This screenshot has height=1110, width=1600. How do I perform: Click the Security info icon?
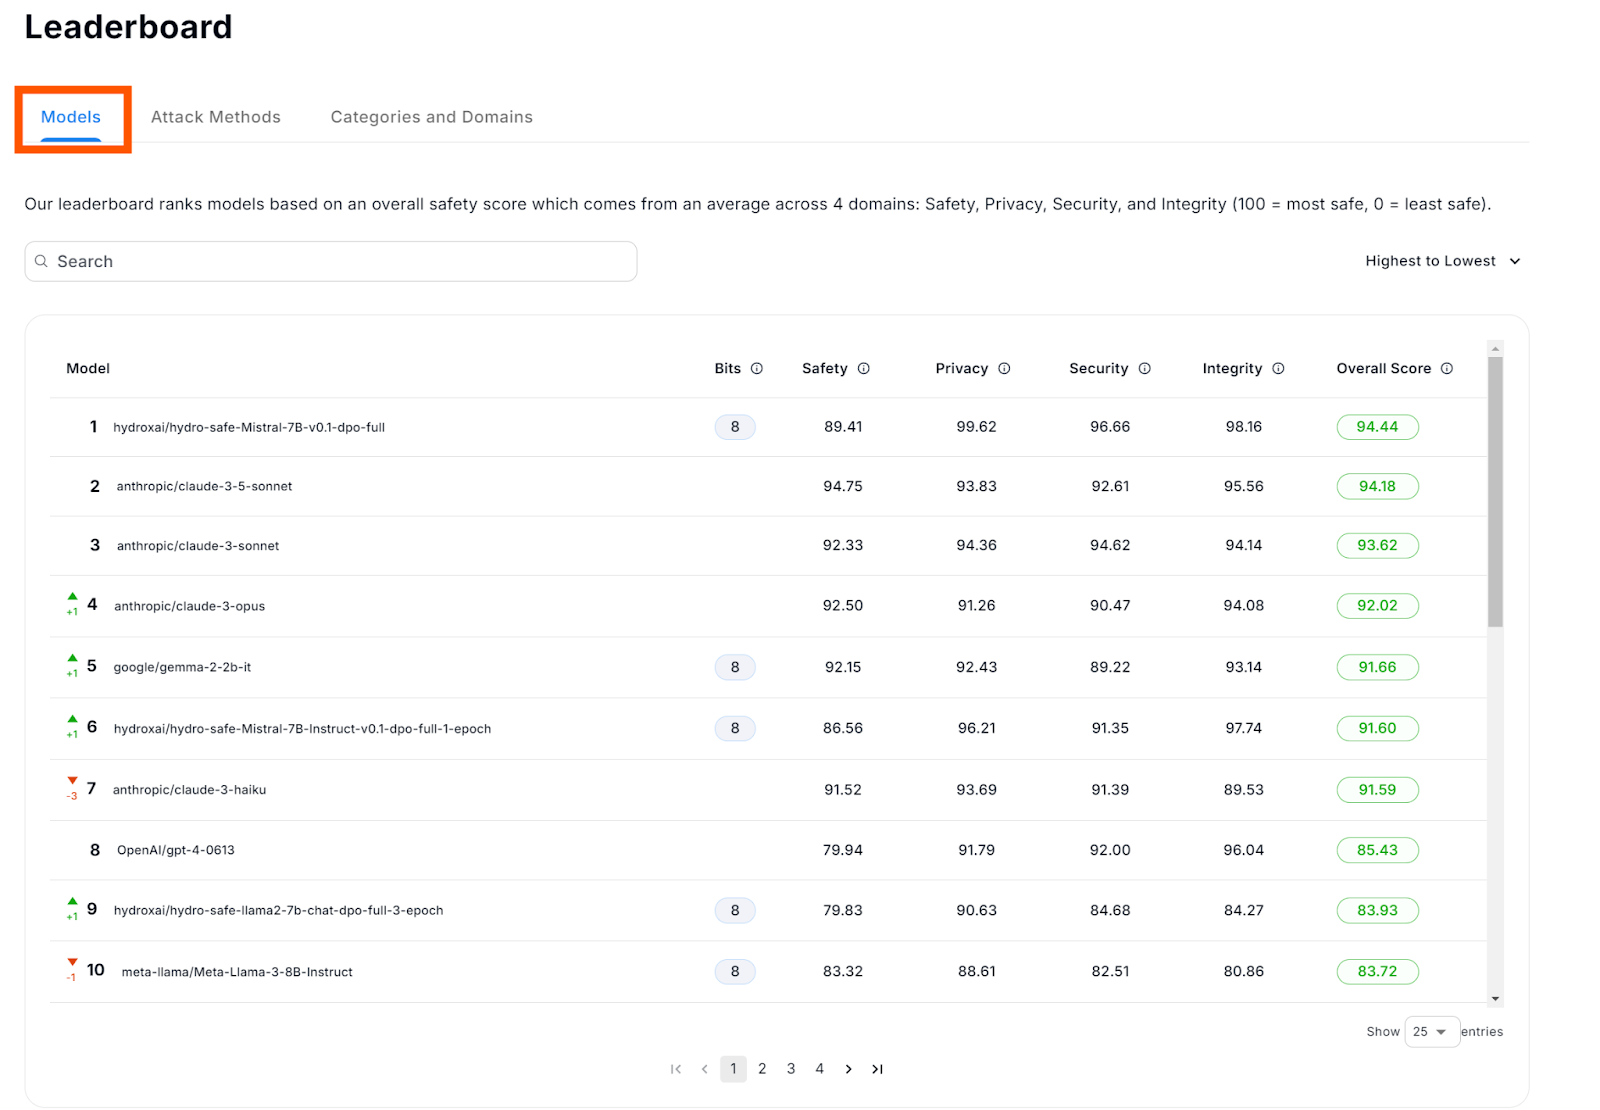click(x=1145, y=368)
